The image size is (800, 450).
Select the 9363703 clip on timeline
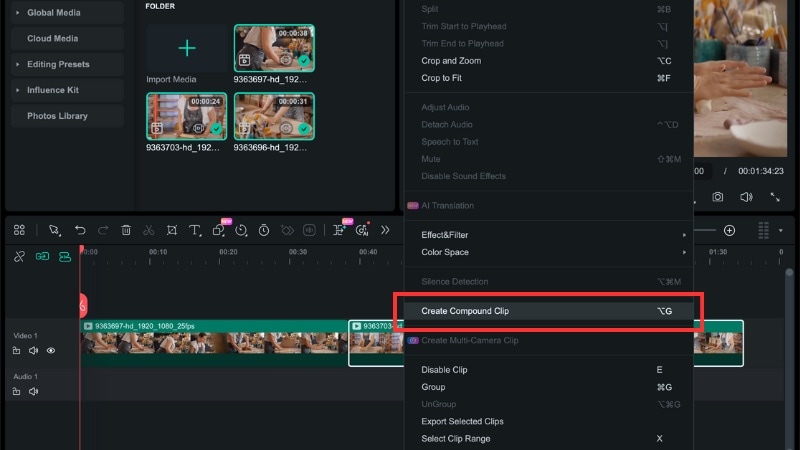pos(377,343)
